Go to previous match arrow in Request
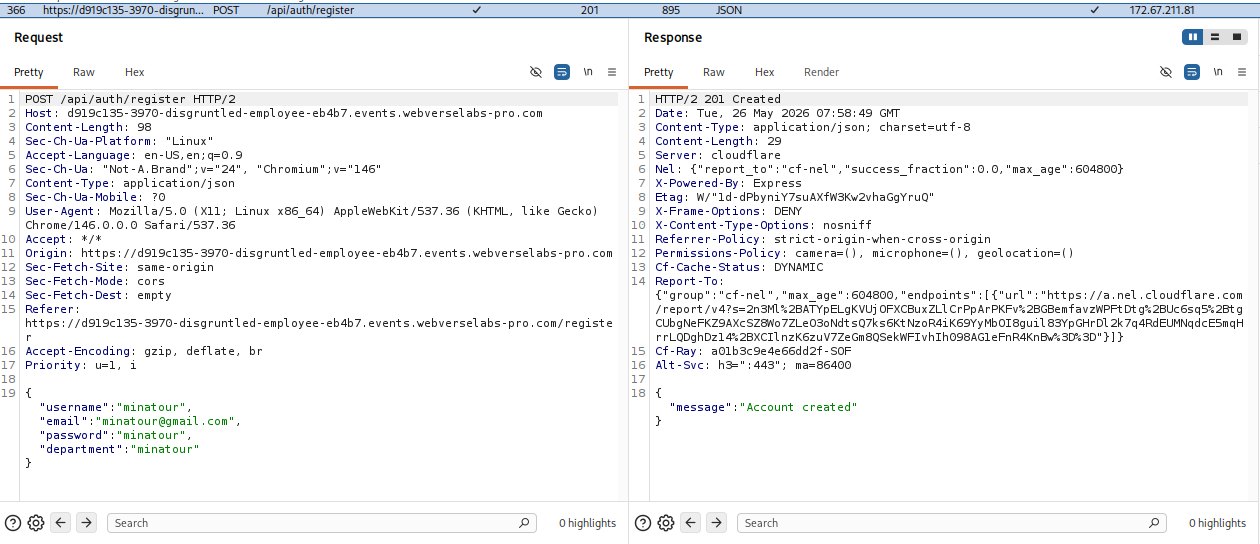Viewport: 1260px width, 544px height. 61,523
